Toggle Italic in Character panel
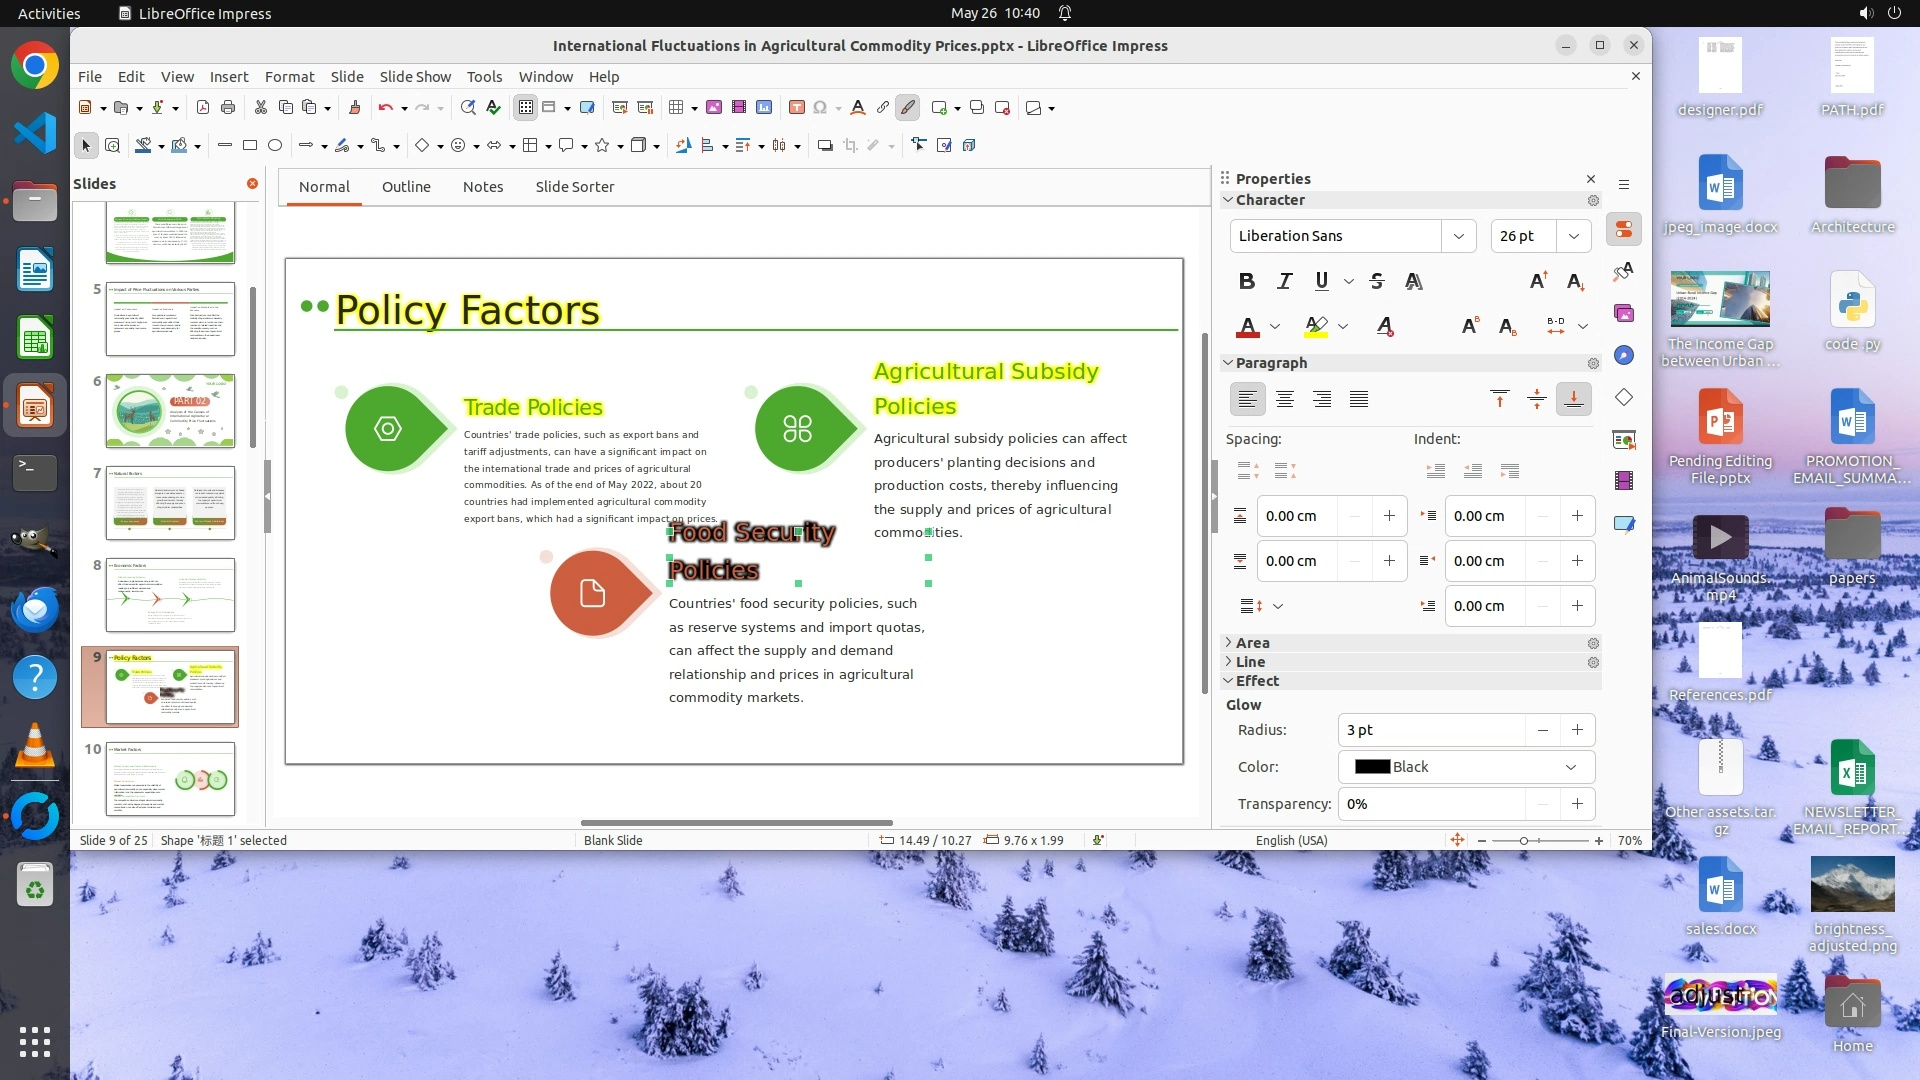The image size is (1920, 1080). [1285, 281]
